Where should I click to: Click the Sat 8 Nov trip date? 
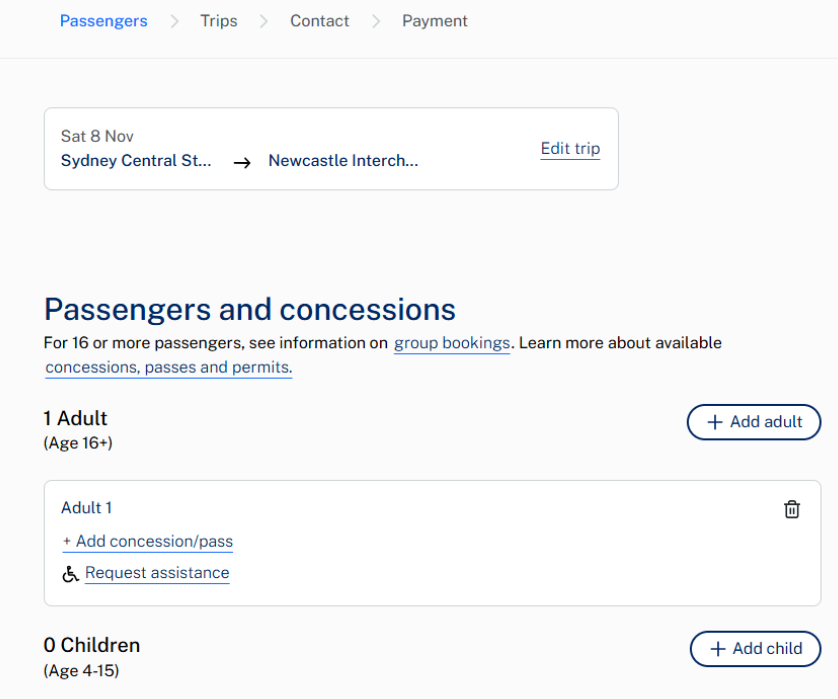(97, 136)
